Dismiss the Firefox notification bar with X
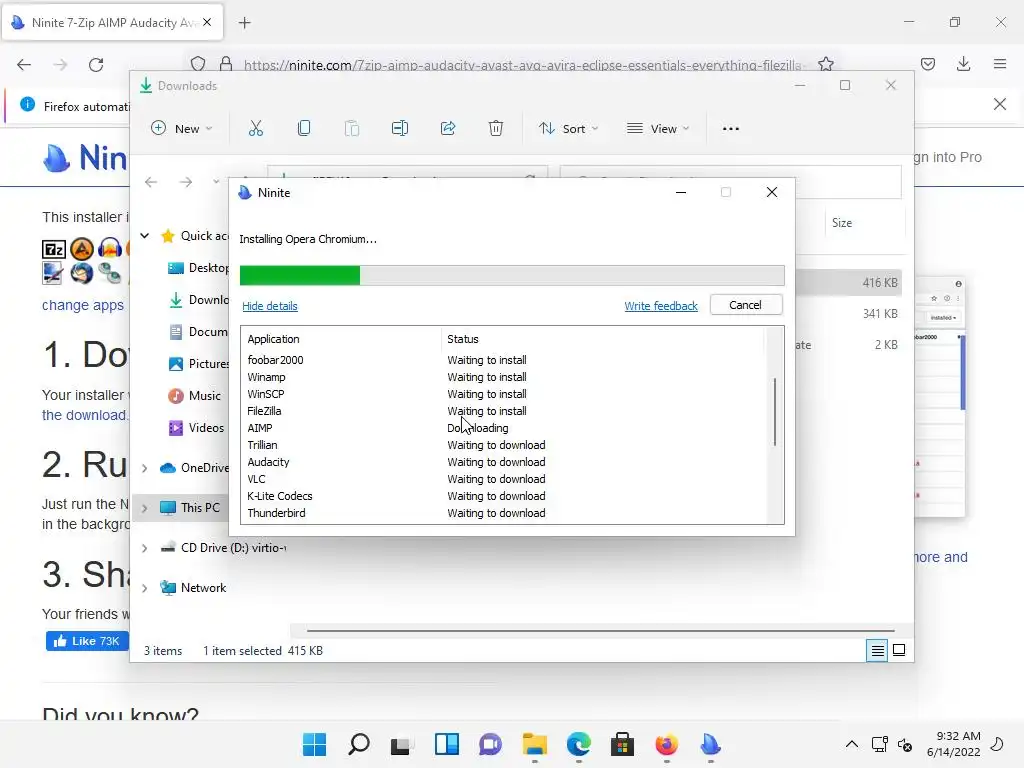Image resolution: width=1024 pixels, height=768 pixels. [1000, 104]
